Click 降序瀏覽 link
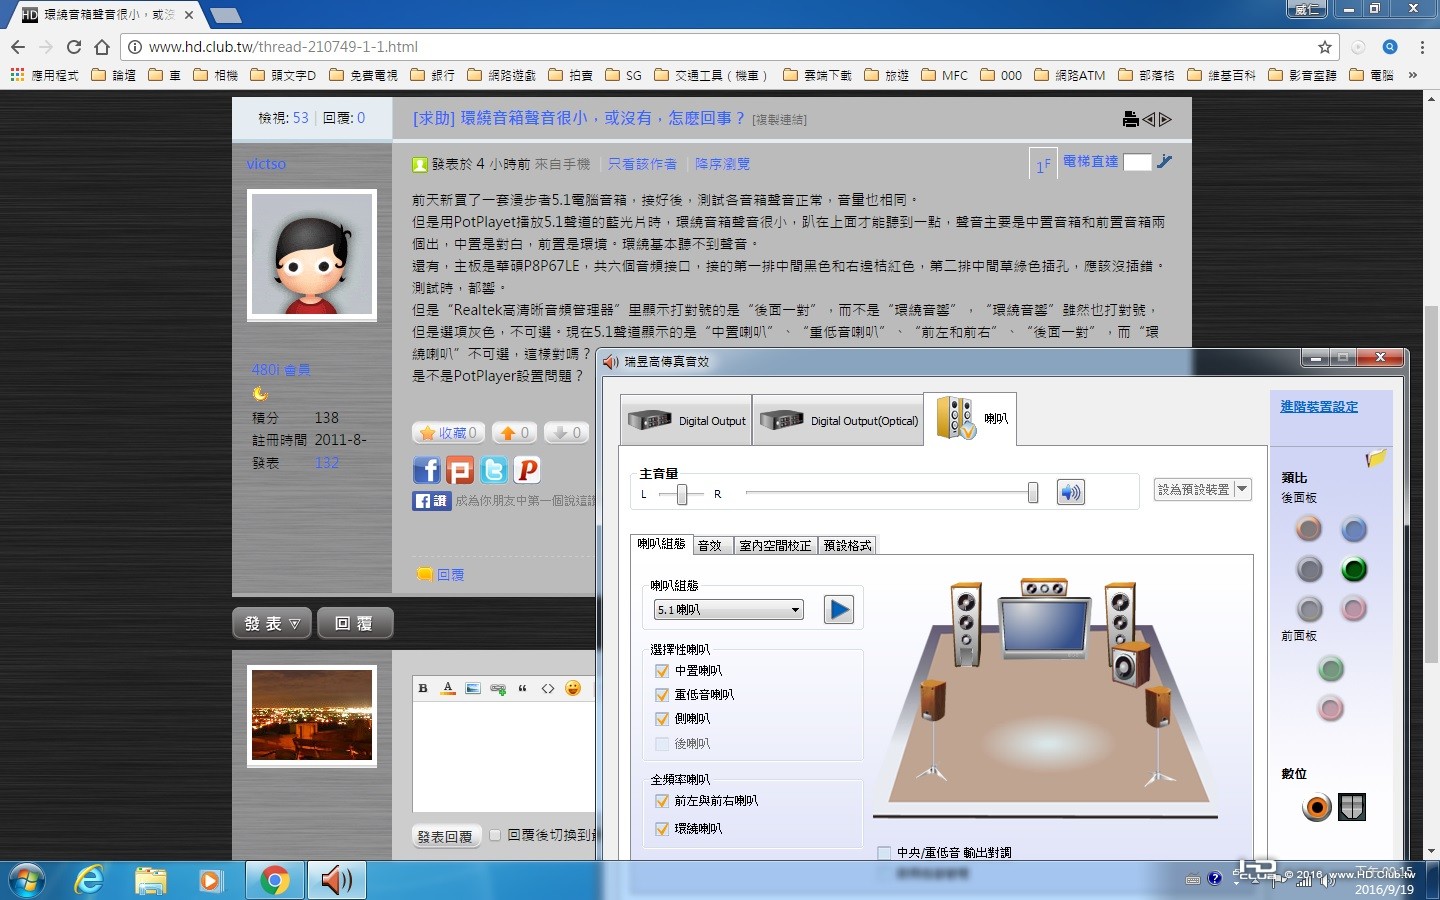 tap(722, 164)
